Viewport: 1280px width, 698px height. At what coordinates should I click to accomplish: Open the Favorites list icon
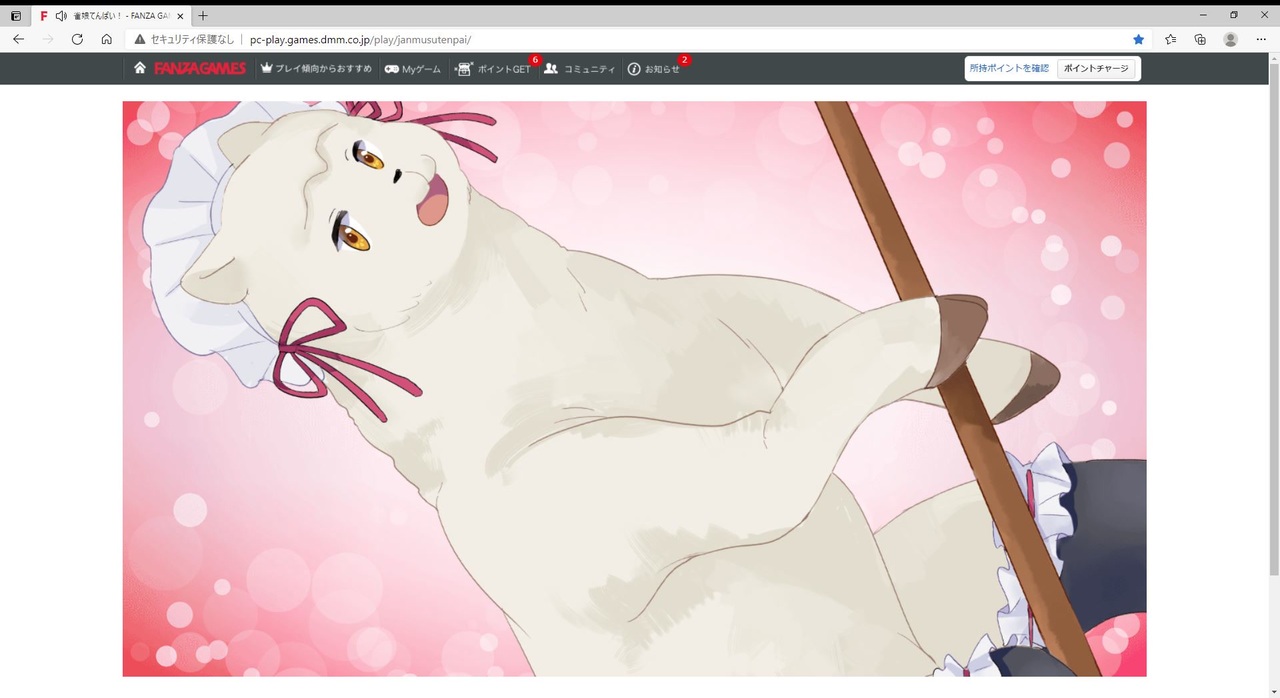point(1170,39)
